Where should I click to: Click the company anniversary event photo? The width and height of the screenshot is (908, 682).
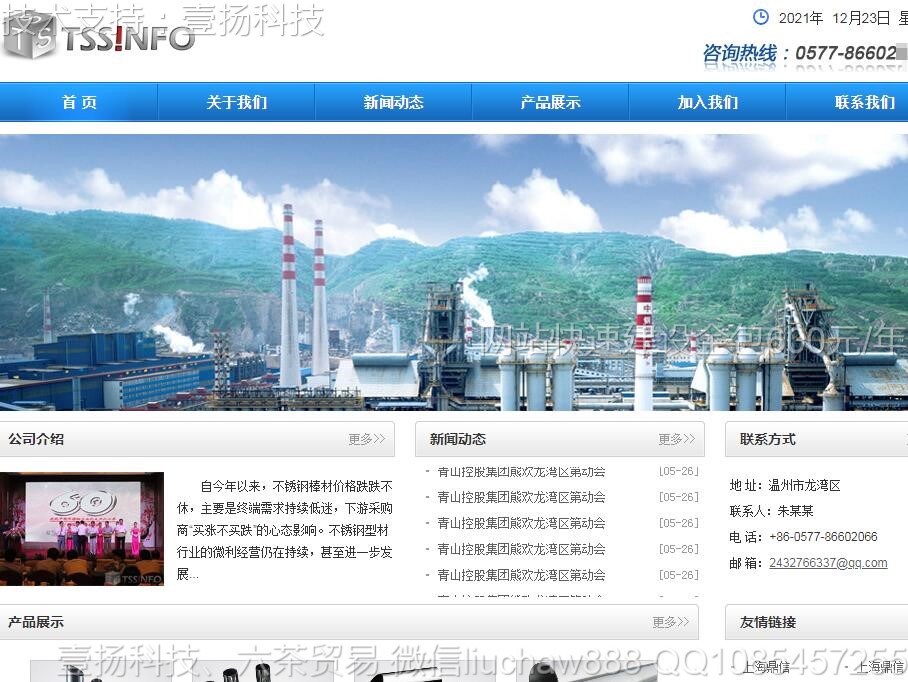[x=82, y=528]
